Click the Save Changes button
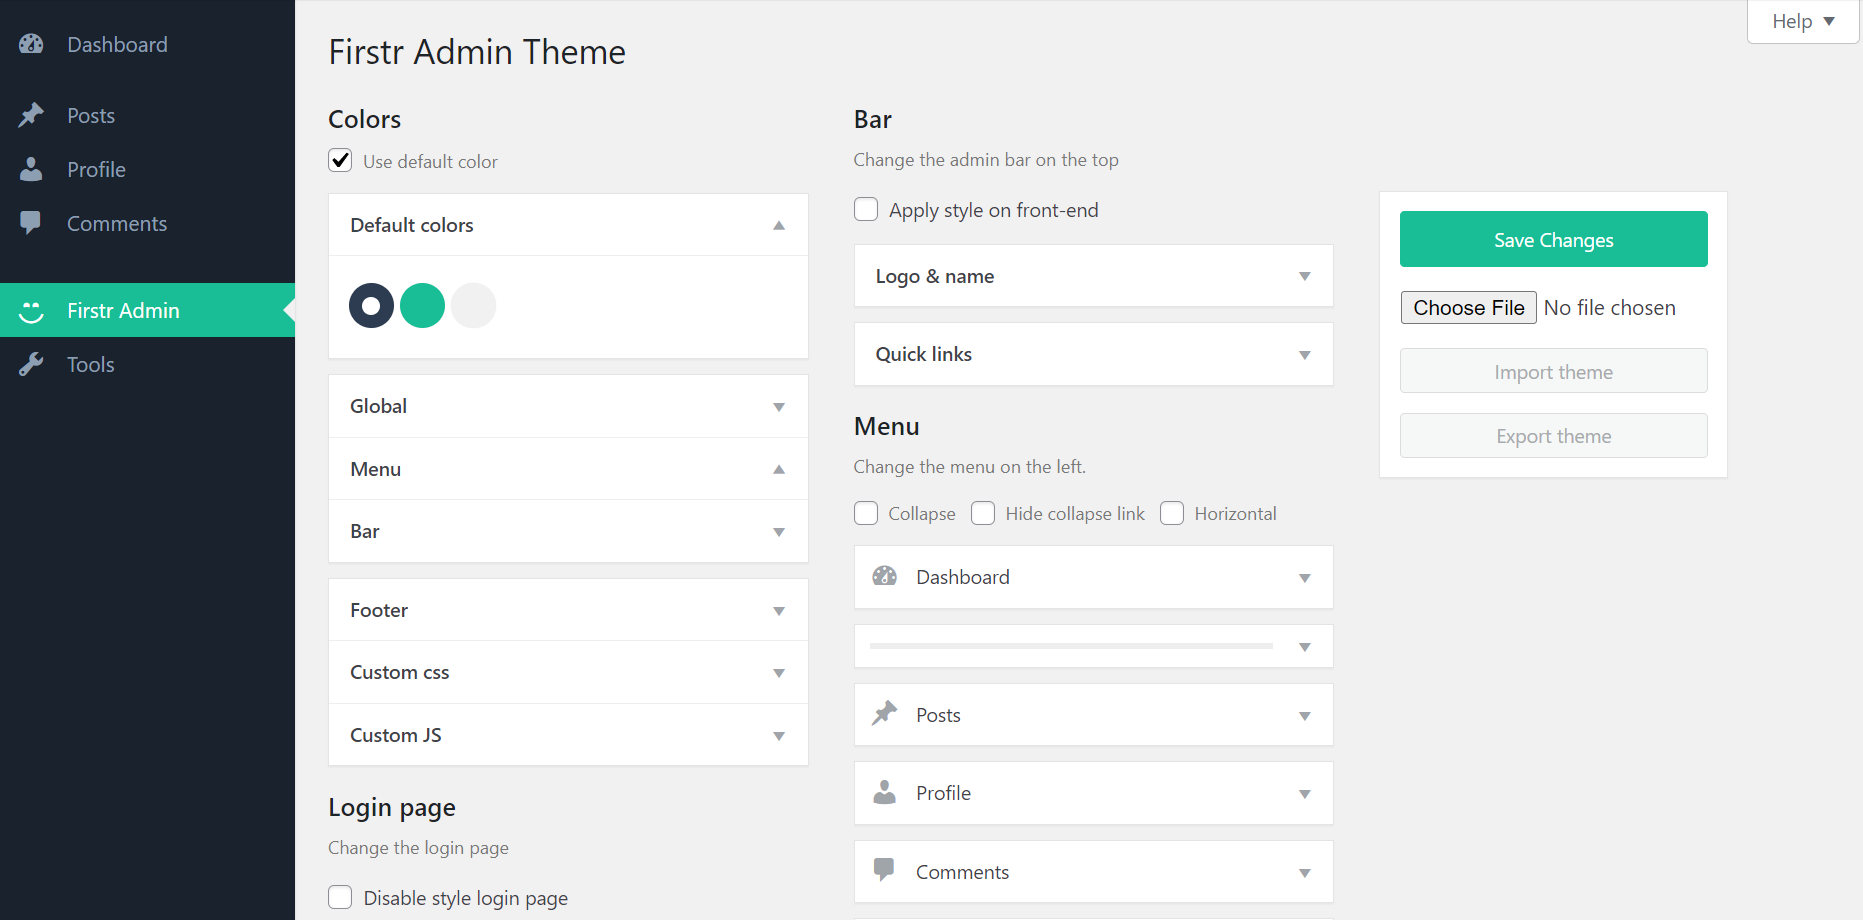This screenshot has height=920, width=1863. 1553,239
